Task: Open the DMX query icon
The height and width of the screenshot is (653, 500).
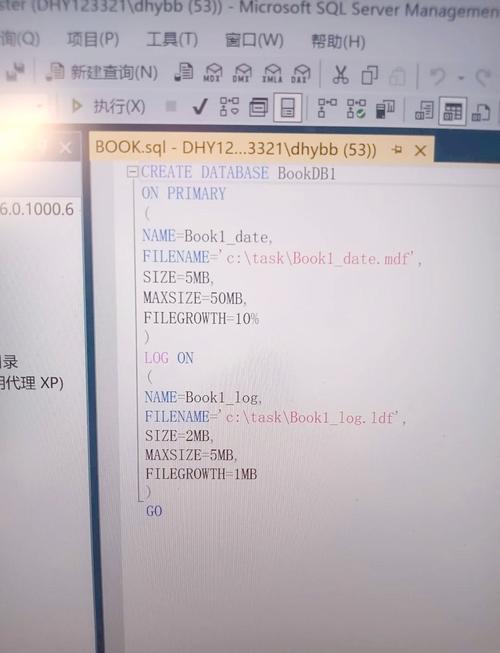Action: coord(242,73)
